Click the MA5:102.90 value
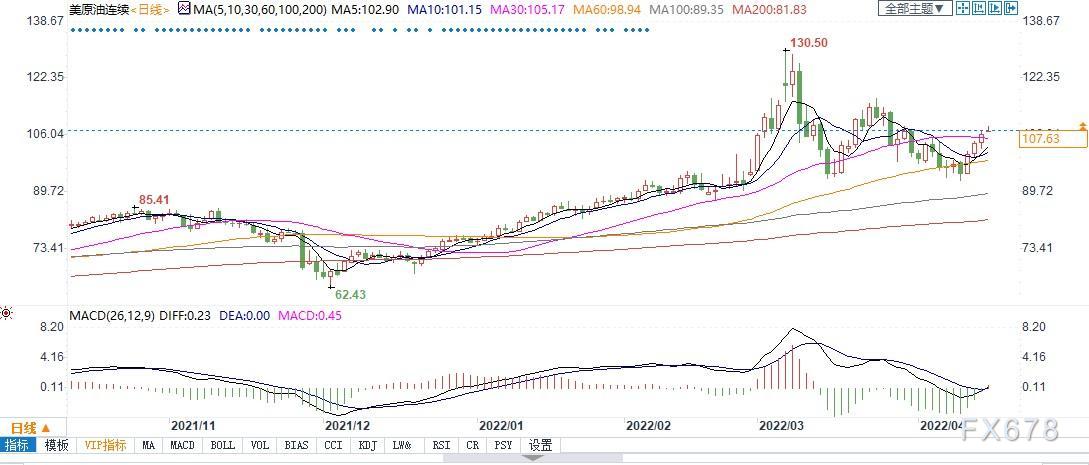 coord(365,9)
